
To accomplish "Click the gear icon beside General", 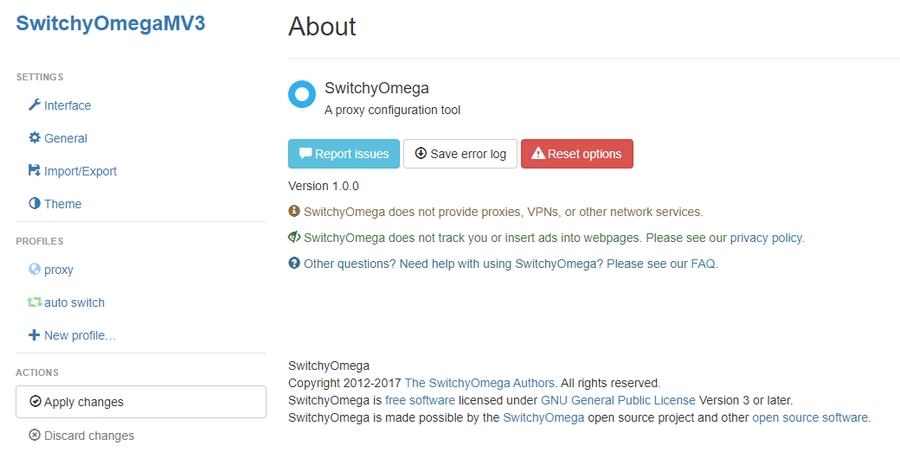I will 34,138.
